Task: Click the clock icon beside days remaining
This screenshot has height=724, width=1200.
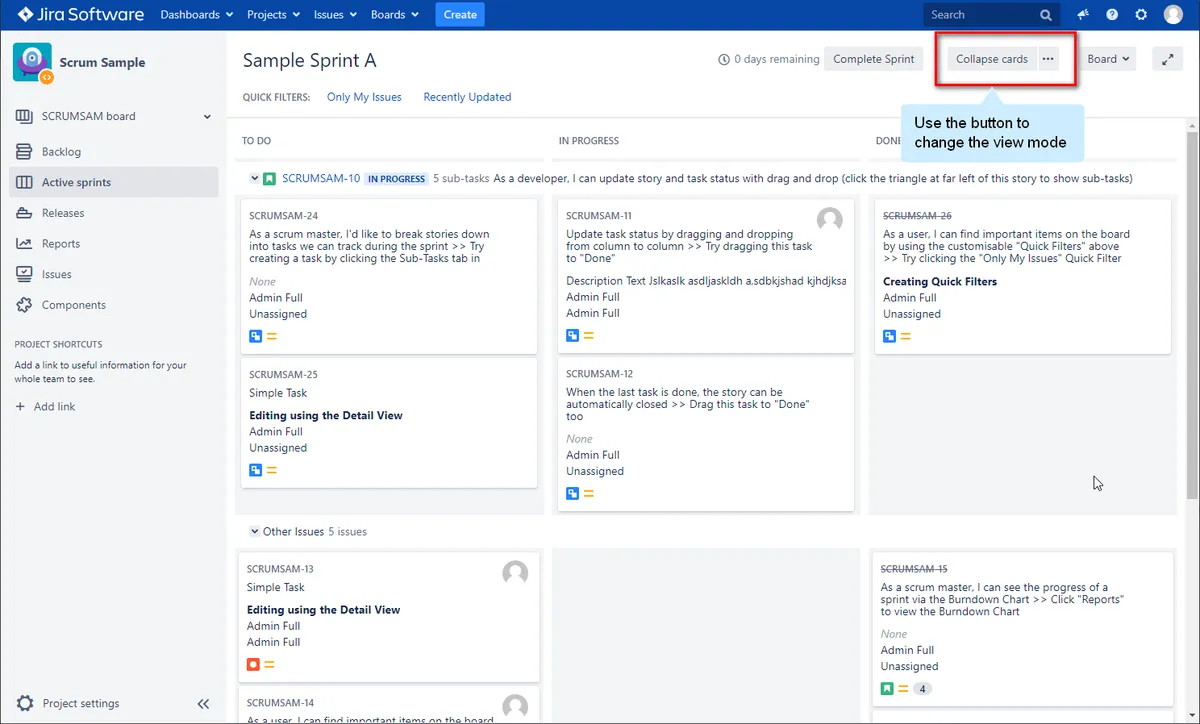Action: (x=724, y=59)
